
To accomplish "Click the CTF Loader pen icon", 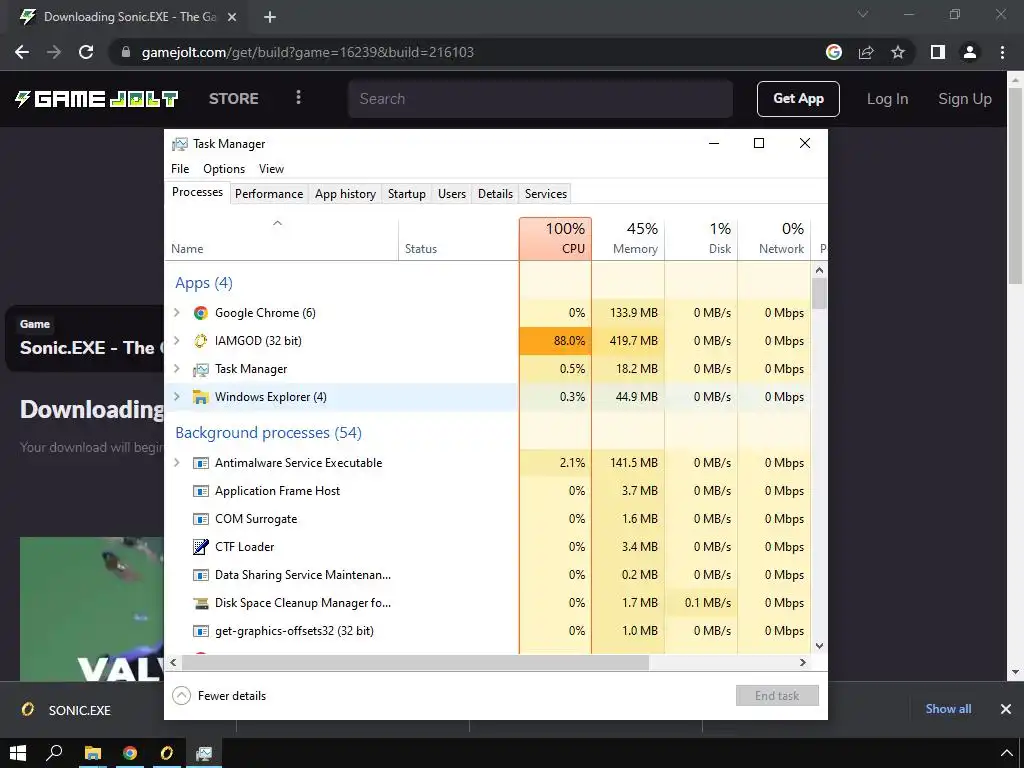I will pos(200,547).
